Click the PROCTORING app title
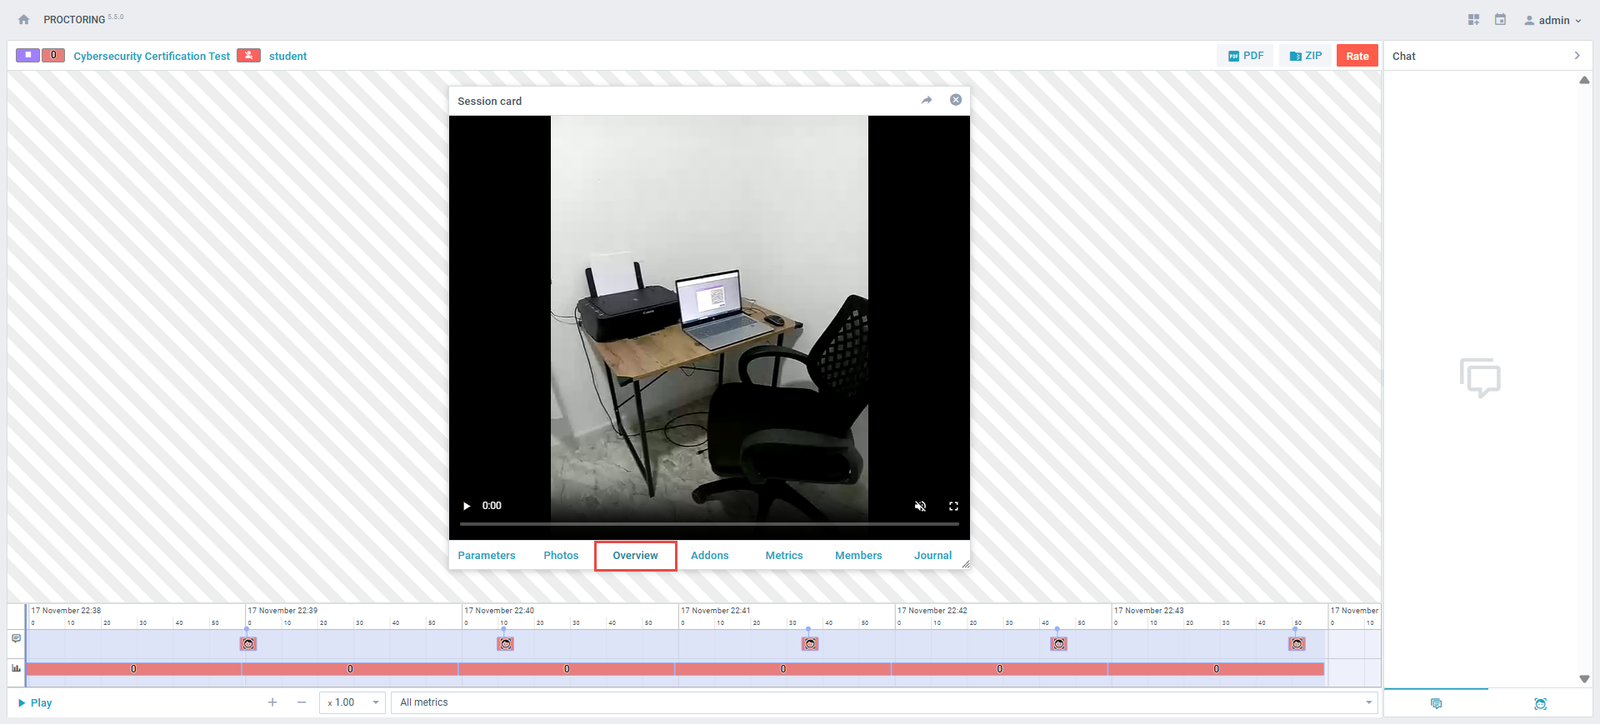This screenshot has width=1600, height=724. [x=74, y=20]
